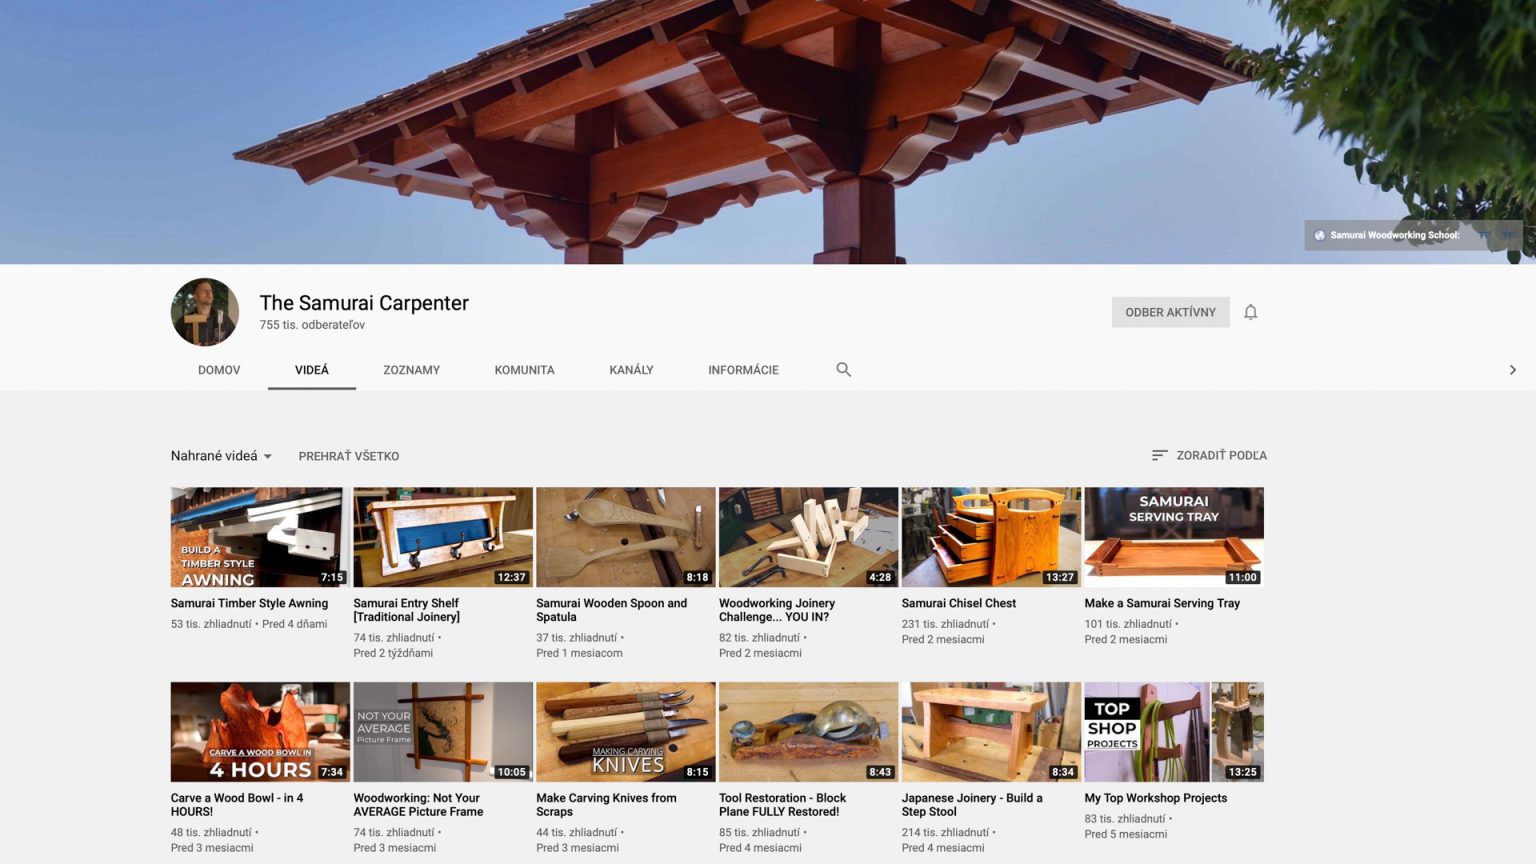Click the 214 tis. zhliadnutí view count

click(945, 833)
